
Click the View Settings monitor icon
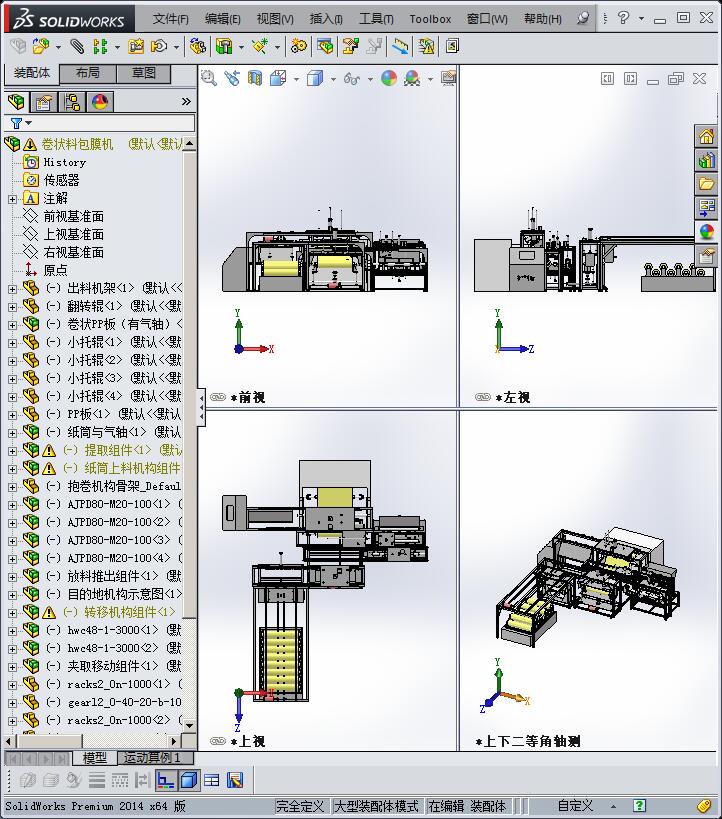(449, 78)
